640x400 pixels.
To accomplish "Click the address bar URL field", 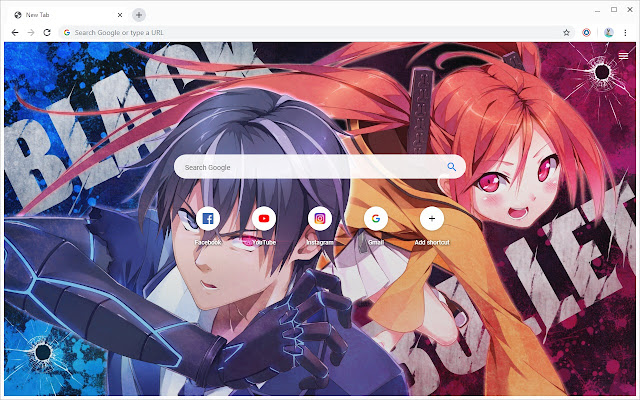I will click(x=316, y=33).
